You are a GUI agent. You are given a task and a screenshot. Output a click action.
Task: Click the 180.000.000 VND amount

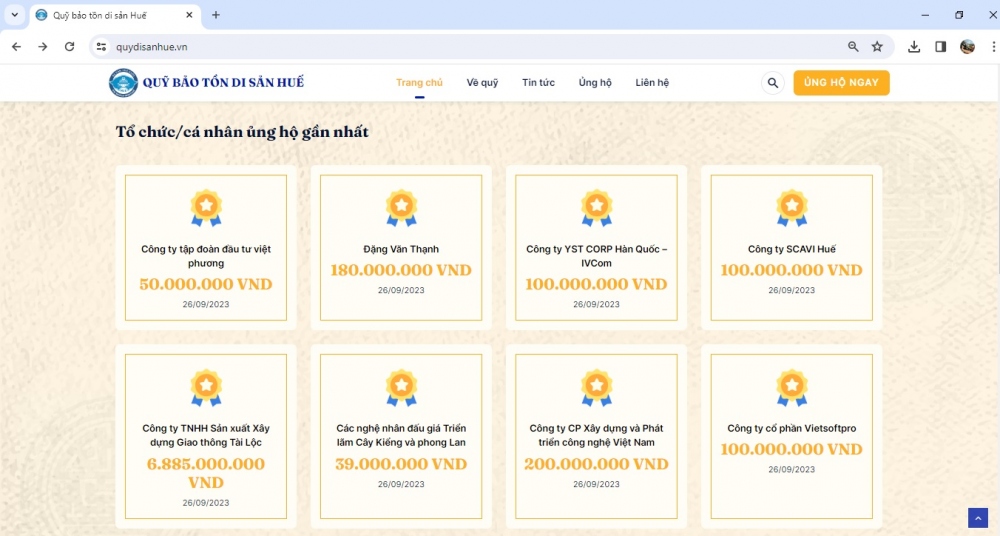(x=401, y=270)
